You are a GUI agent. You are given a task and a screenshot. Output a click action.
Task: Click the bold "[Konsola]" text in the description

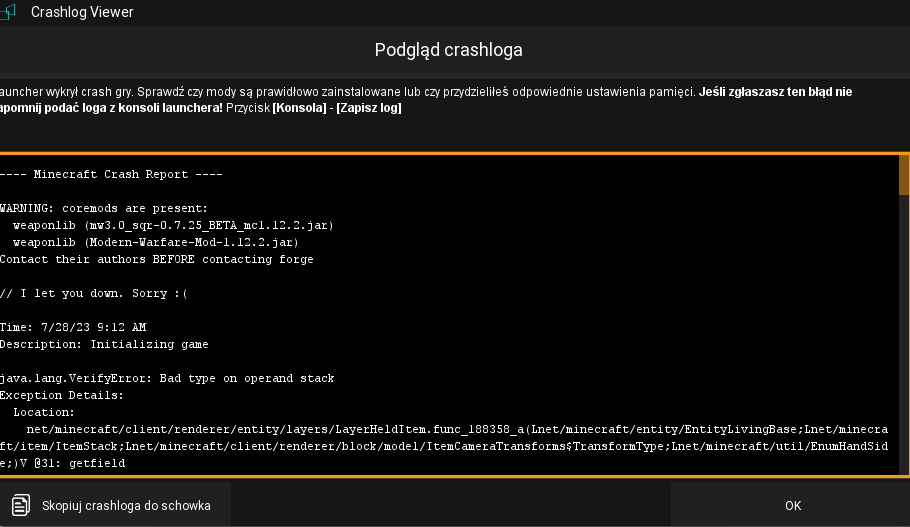(299, 108)
